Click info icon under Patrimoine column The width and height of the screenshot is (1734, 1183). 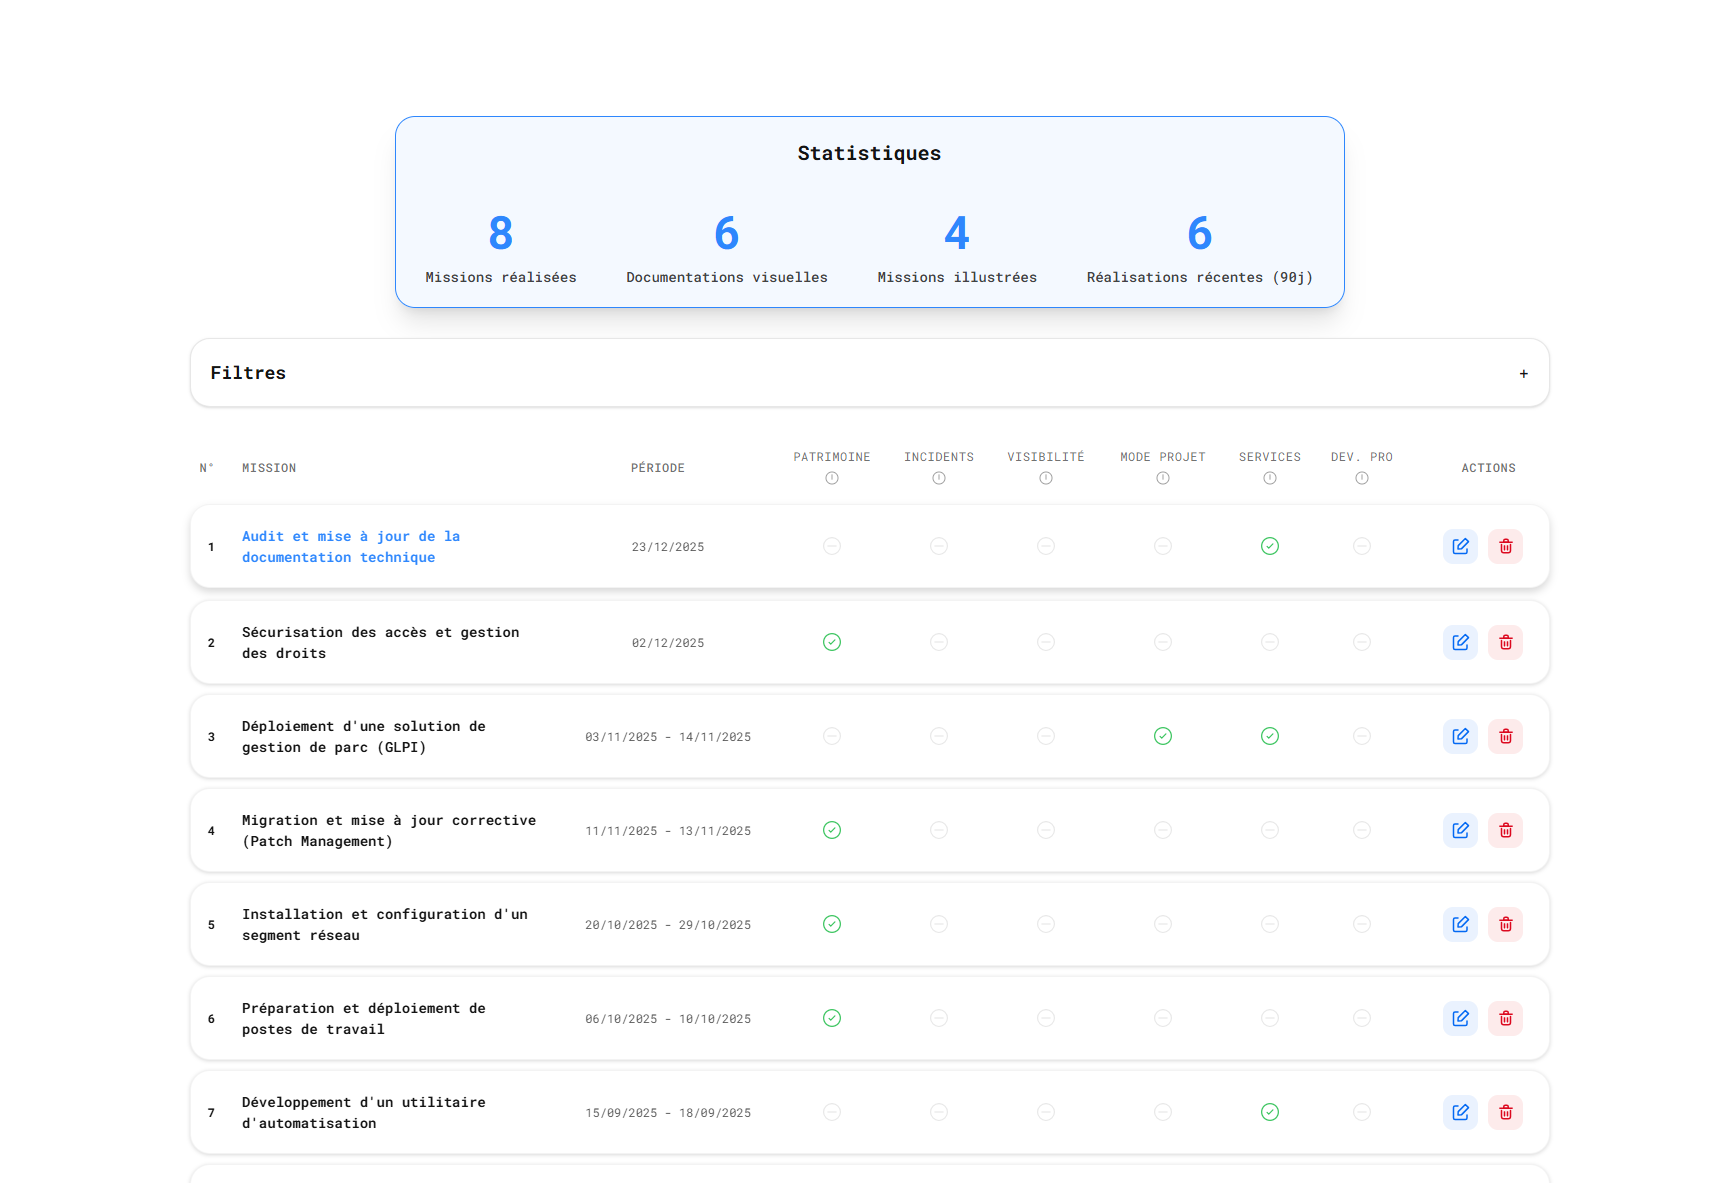pos(832,478)
